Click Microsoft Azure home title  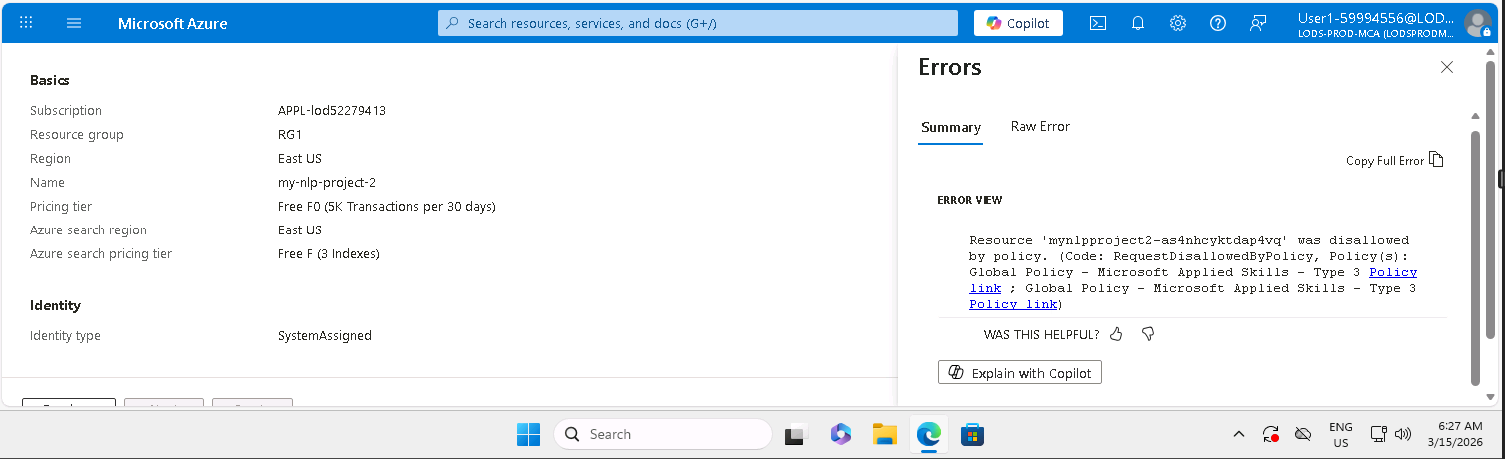[173, 23]
